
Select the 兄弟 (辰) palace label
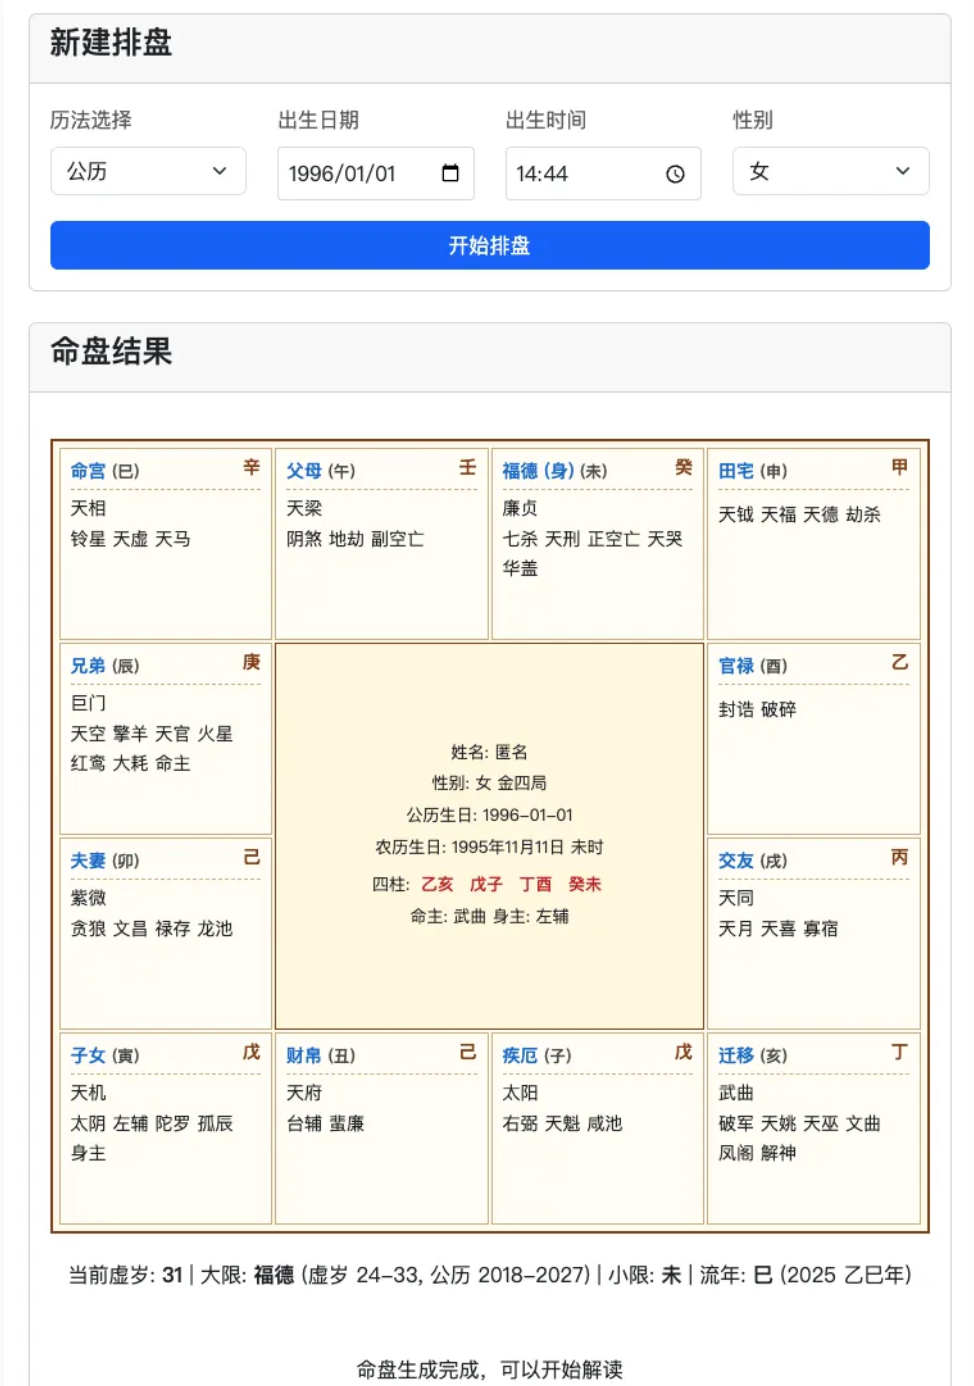coord(105,665)
